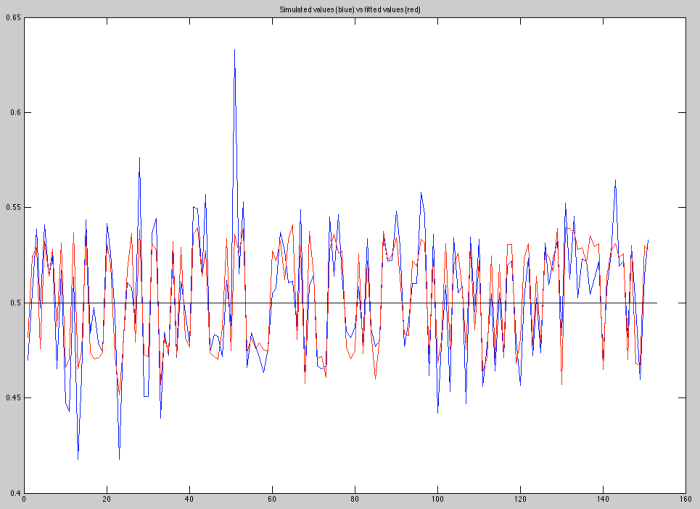This screenshot has height=509, width=700.
Task: Click the x-axis tick label 100
Action: [x=437, y=500]
